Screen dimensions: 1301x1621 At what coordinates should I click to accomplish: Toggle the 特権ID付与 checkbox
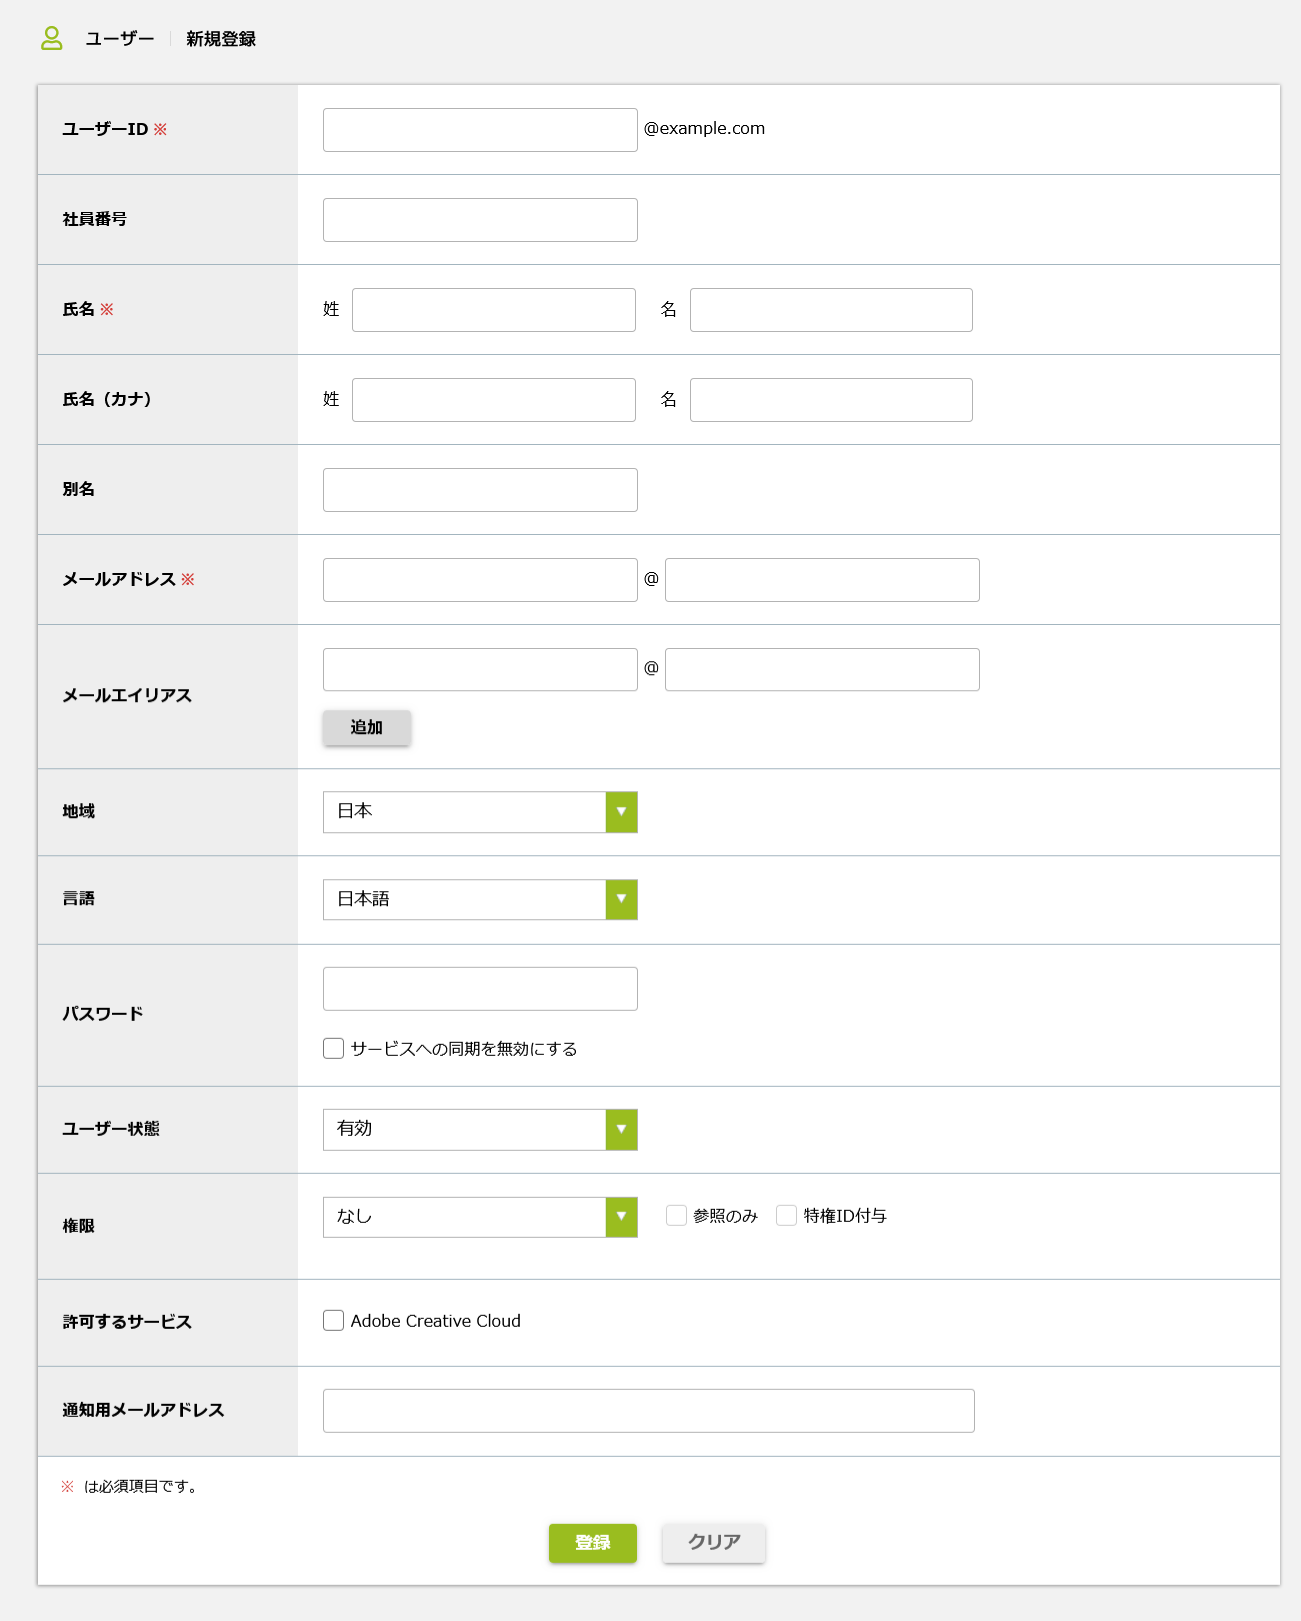787,1216
